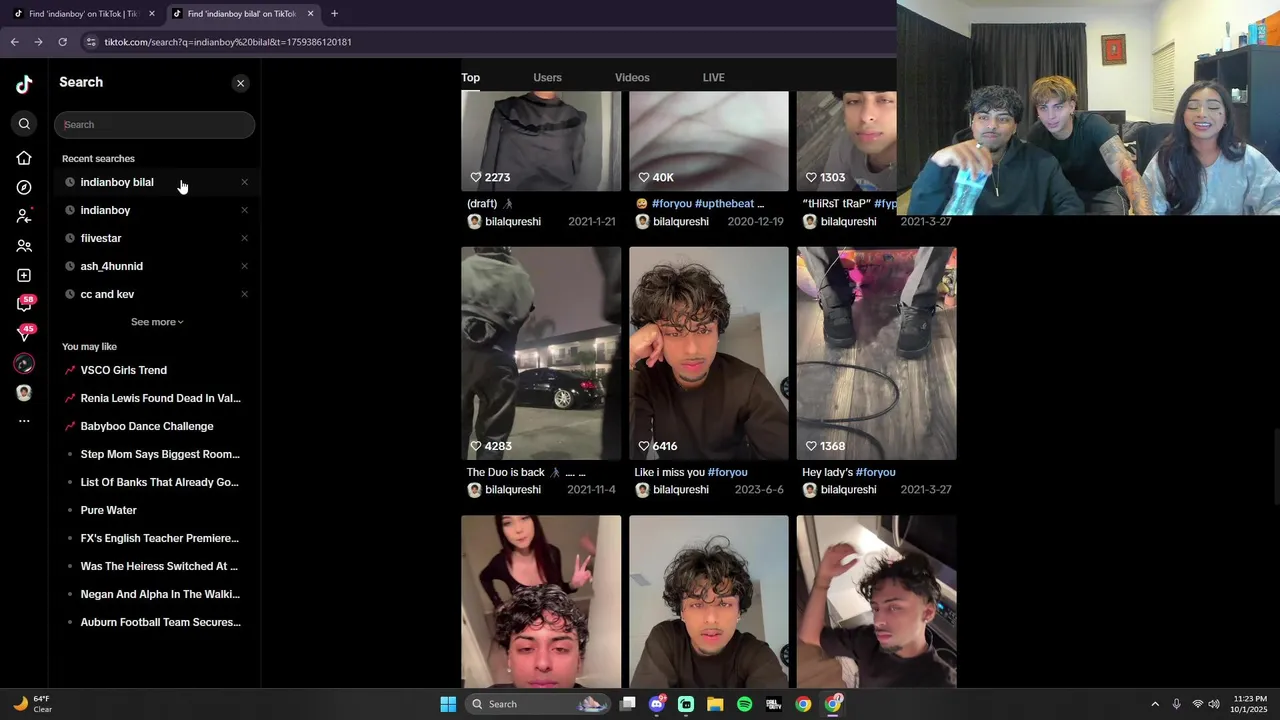Expand See more recent searches

157,322
